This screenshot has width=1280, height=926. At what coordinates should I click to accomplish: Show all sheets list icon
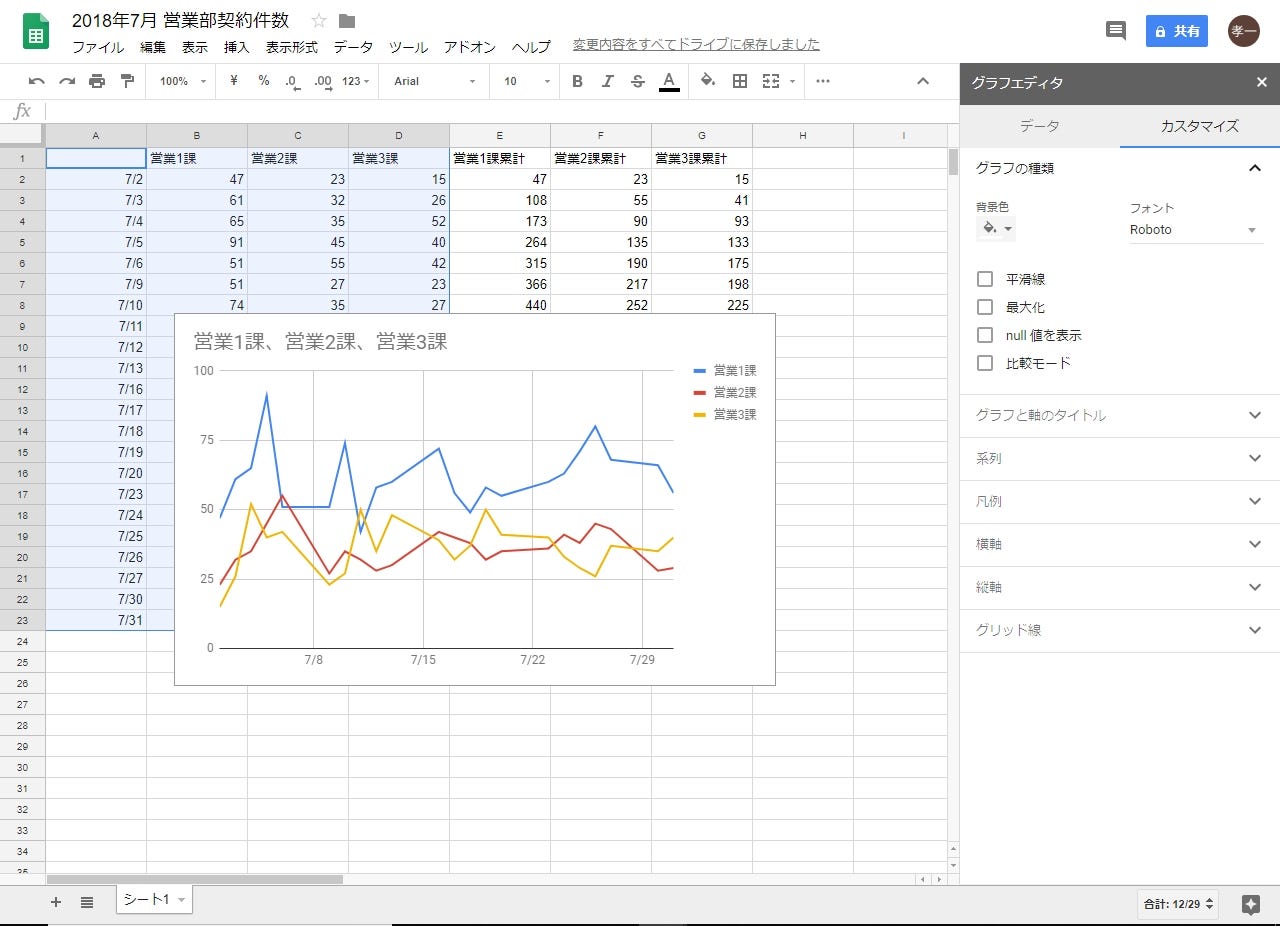point(87,902)
